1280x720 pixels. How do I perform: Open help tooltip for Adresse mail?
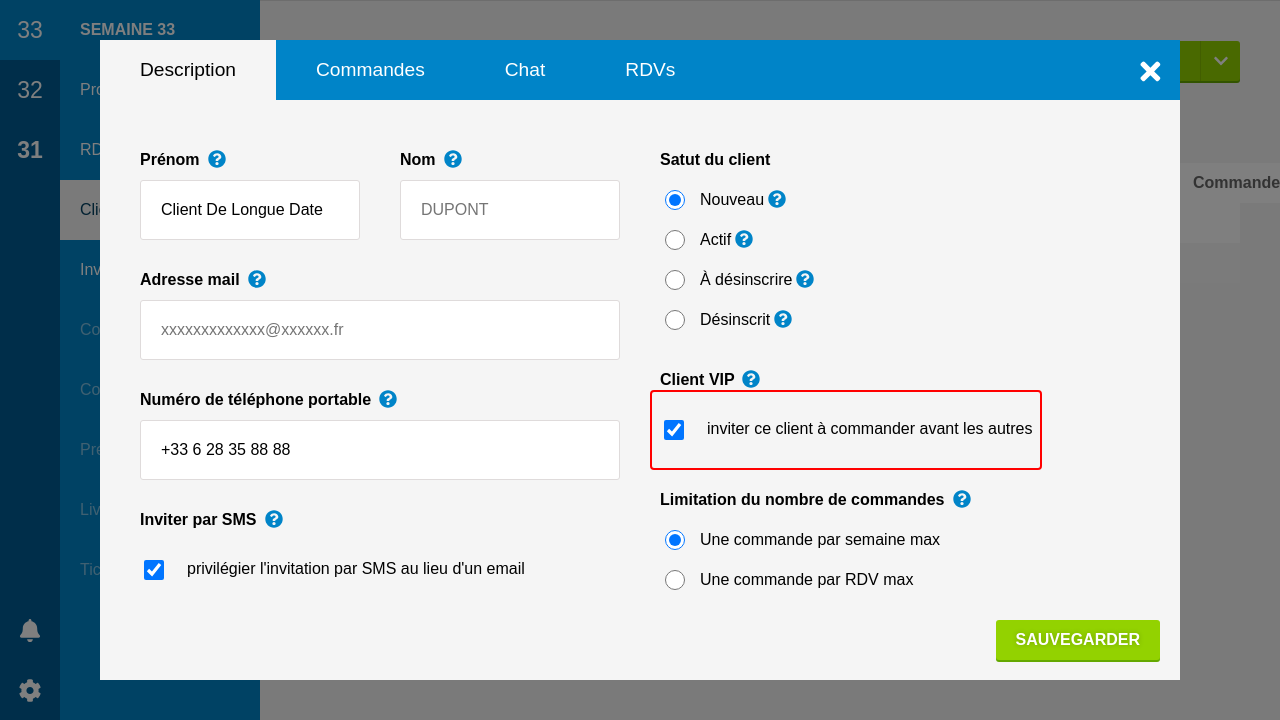(257, 279)
